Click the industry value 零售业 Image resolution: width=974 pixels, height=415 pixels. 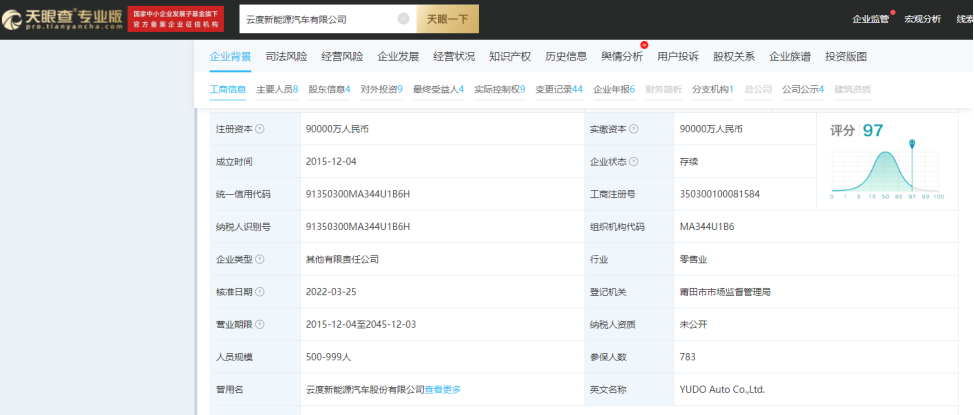point(694,259)
